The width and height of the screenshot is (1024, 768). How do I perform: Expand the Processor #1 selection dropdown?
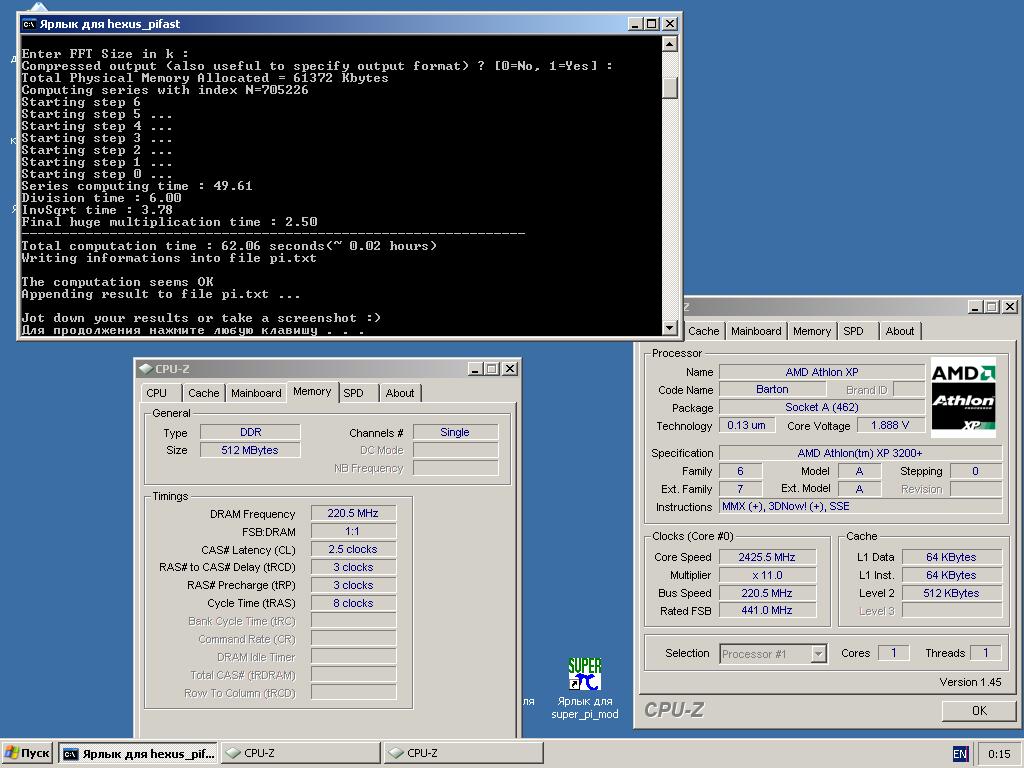pos(818,654)
